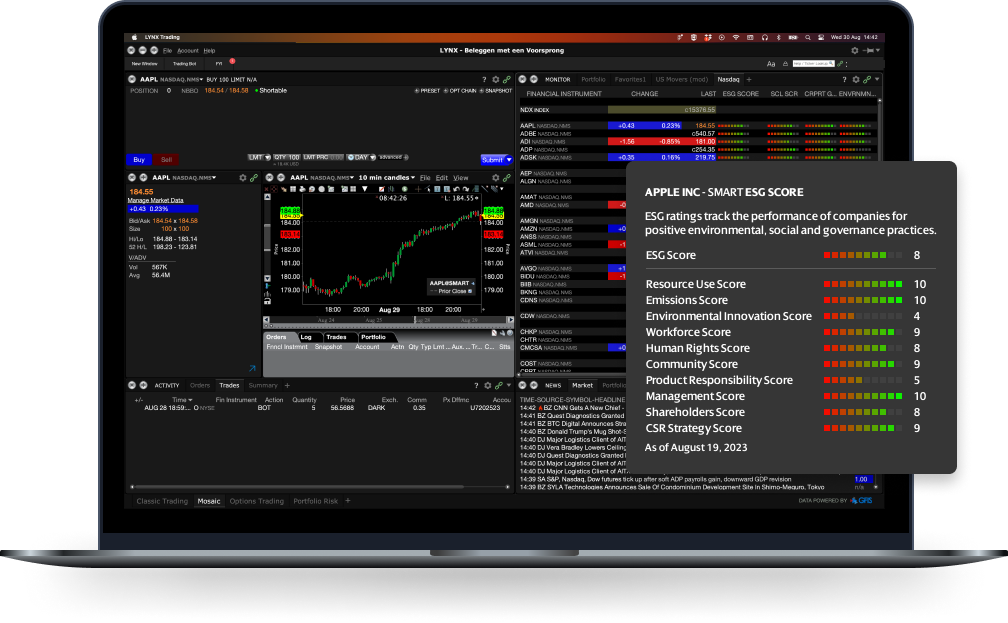This screenshot has width=1008, height=623.
Task: Open AAPL symbol dropdown in order entry
Action: [x=201, y=80]
